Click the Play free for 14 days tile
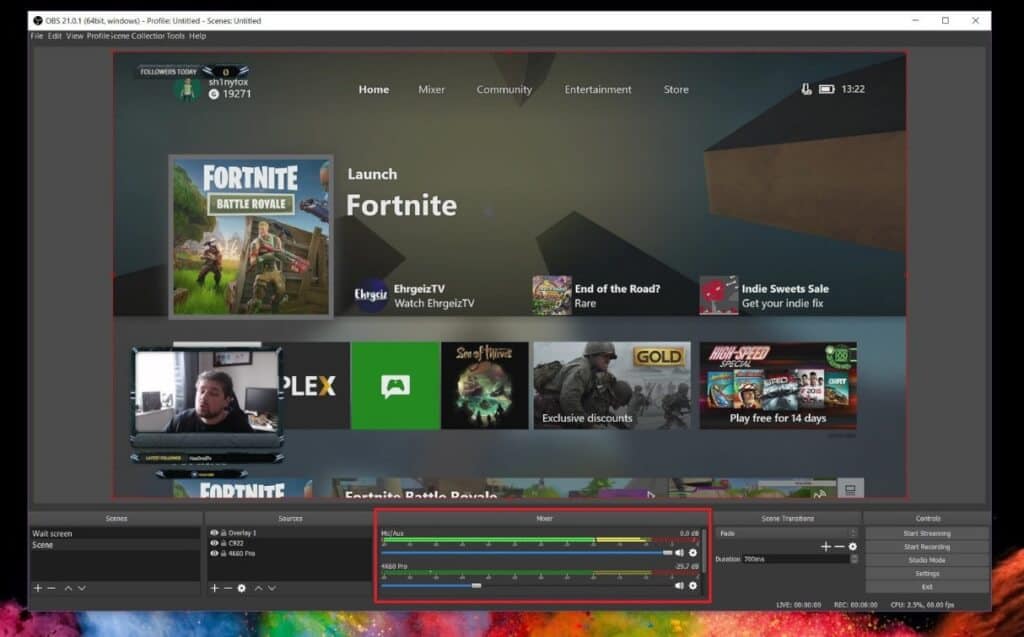The image size is (1024, 637). 778,385
